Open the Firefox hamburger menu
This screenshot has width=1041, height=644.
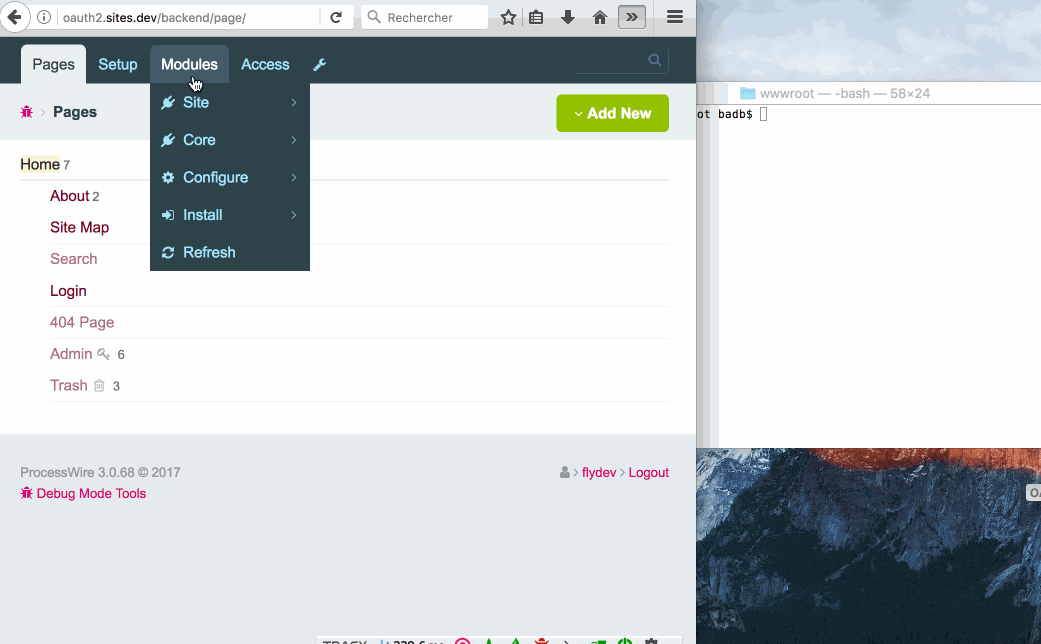click(675, 17)
